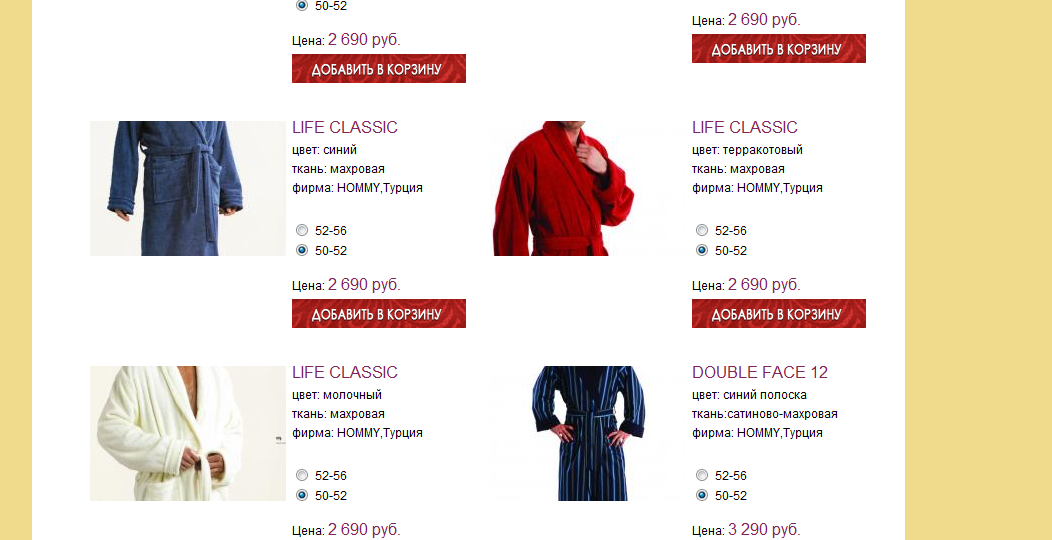The image size is (1052, 540).
Task: Open Life Classic title for the terracotta robe
Action: [x=745, y=127]
